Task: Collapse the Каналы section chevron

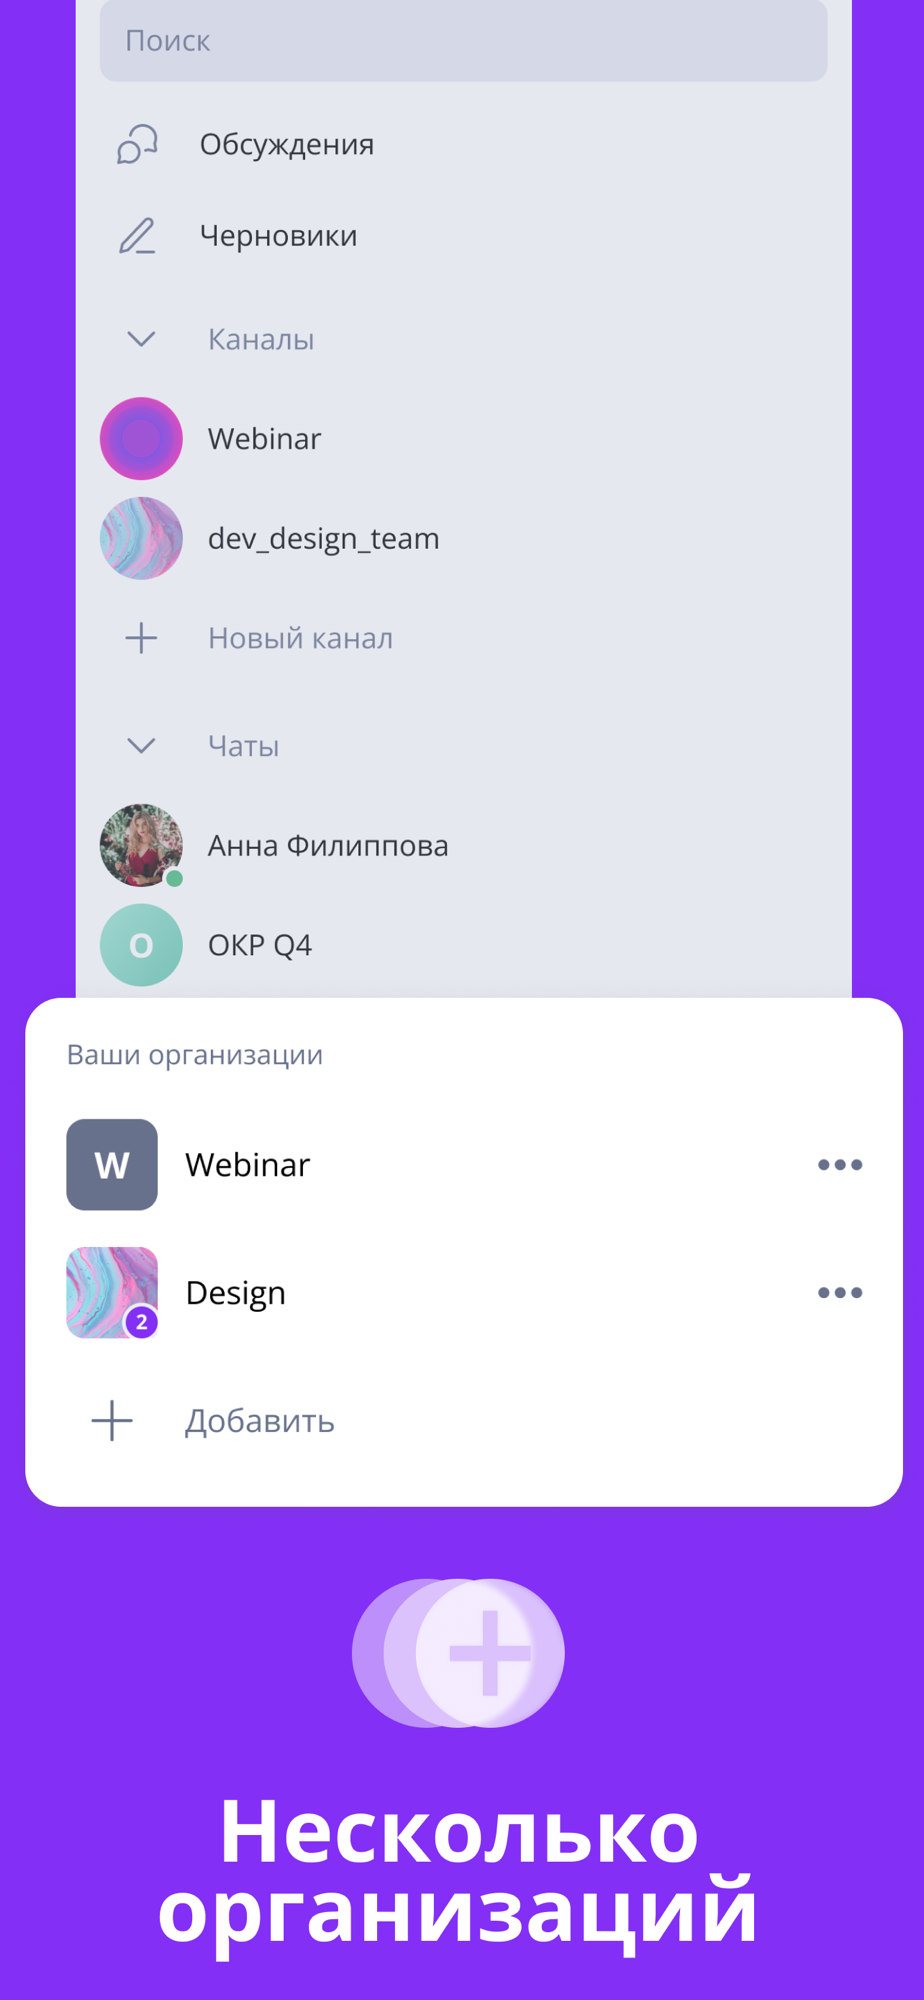Action: 141,339
